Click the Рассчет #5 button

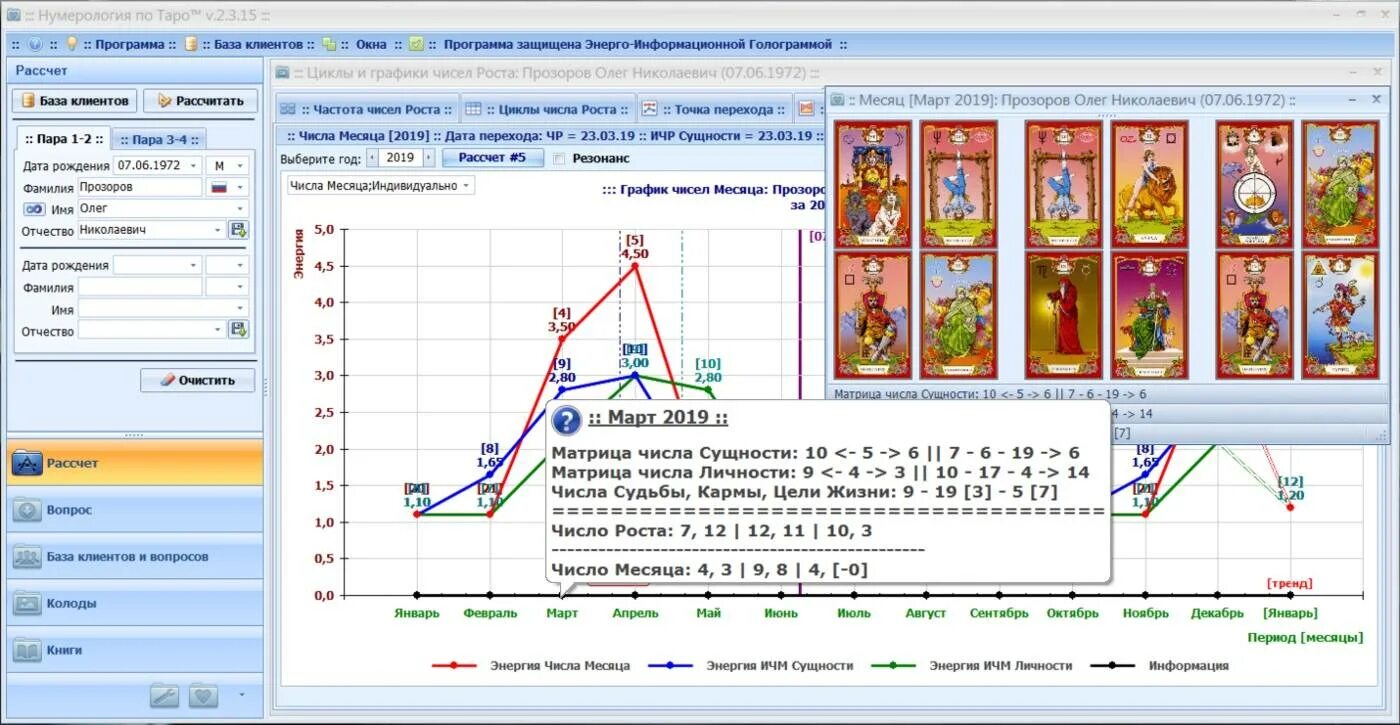tap(493, 158)
